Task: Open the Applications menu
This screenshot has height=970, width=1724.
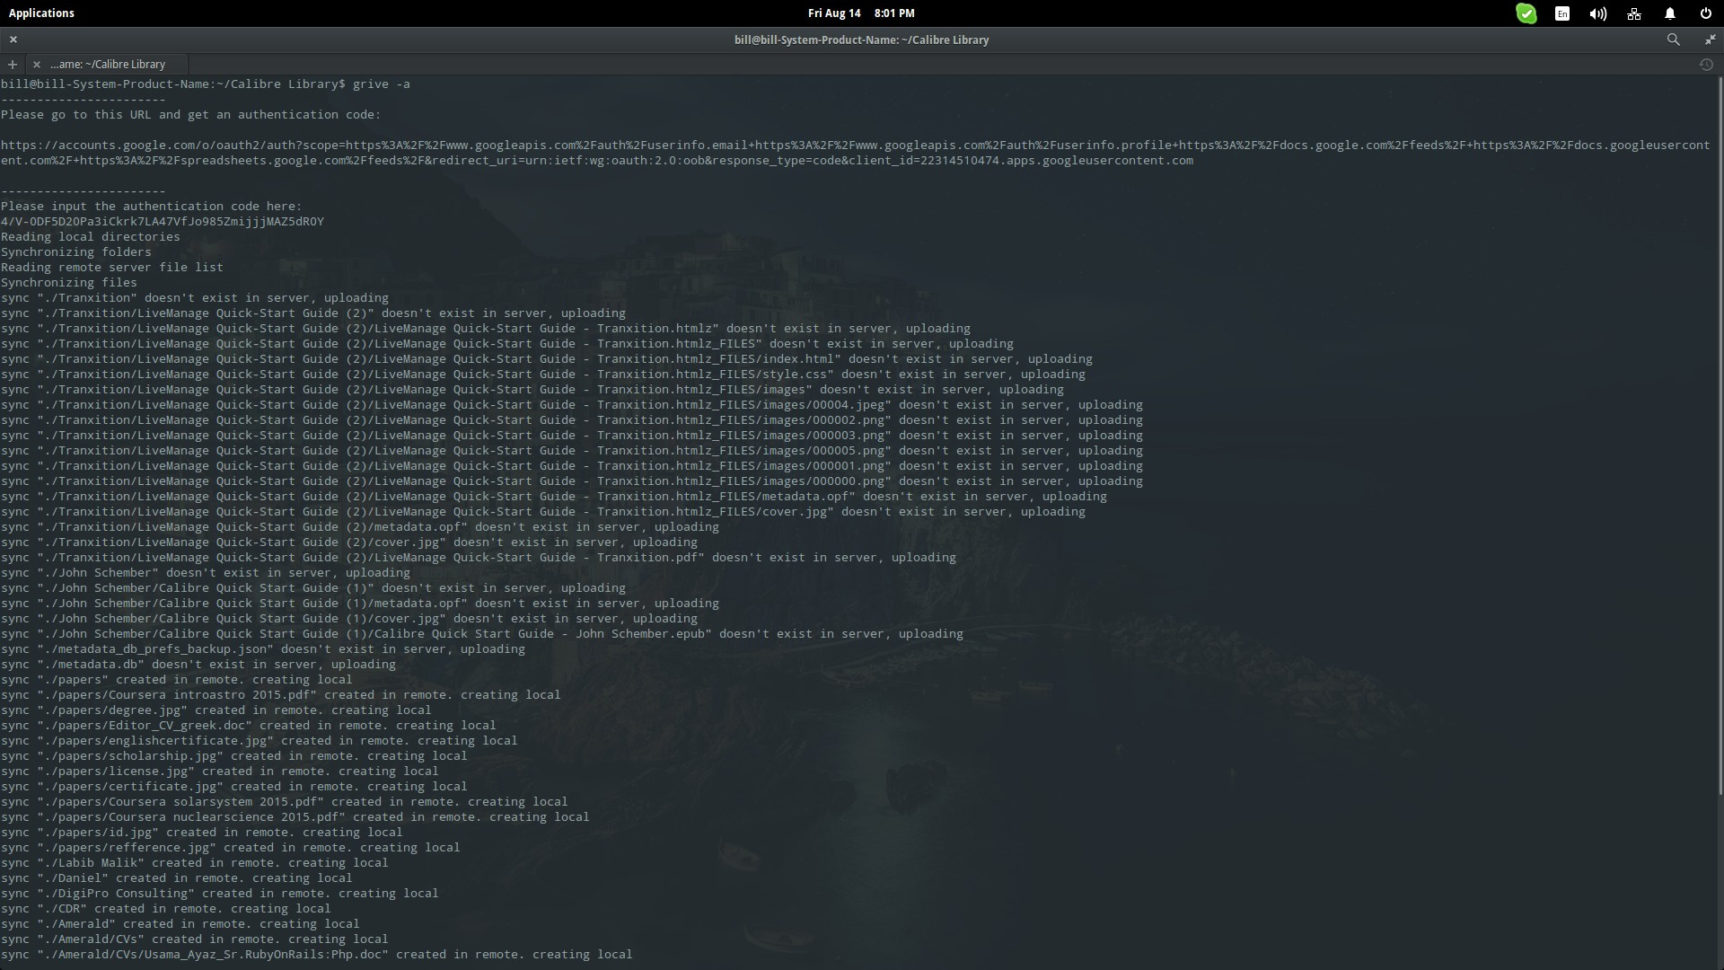Action: coord(41,13)
